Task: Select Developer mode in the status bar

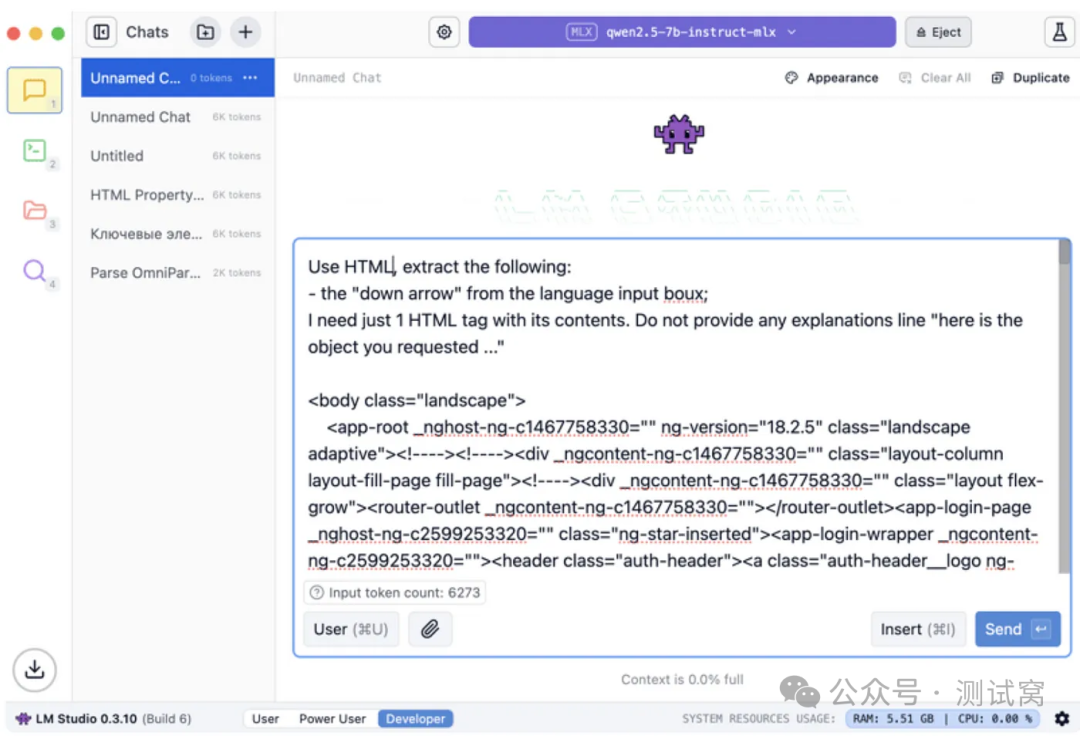Action: 415,718
